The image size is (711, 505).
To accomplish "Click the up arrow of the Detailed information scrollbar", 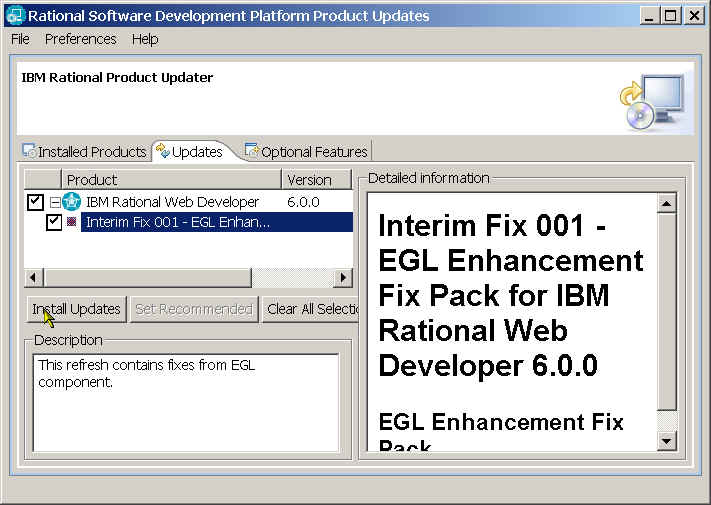I will point(667,204).
